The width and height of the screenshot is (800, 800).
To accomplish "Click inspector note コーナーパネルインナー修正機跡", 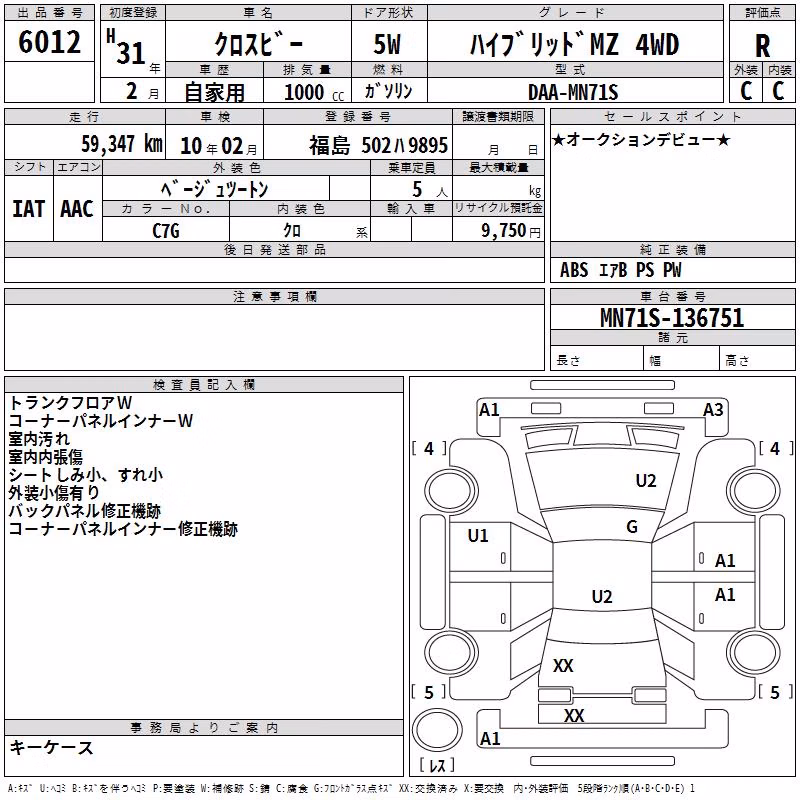I will point(123,529).
